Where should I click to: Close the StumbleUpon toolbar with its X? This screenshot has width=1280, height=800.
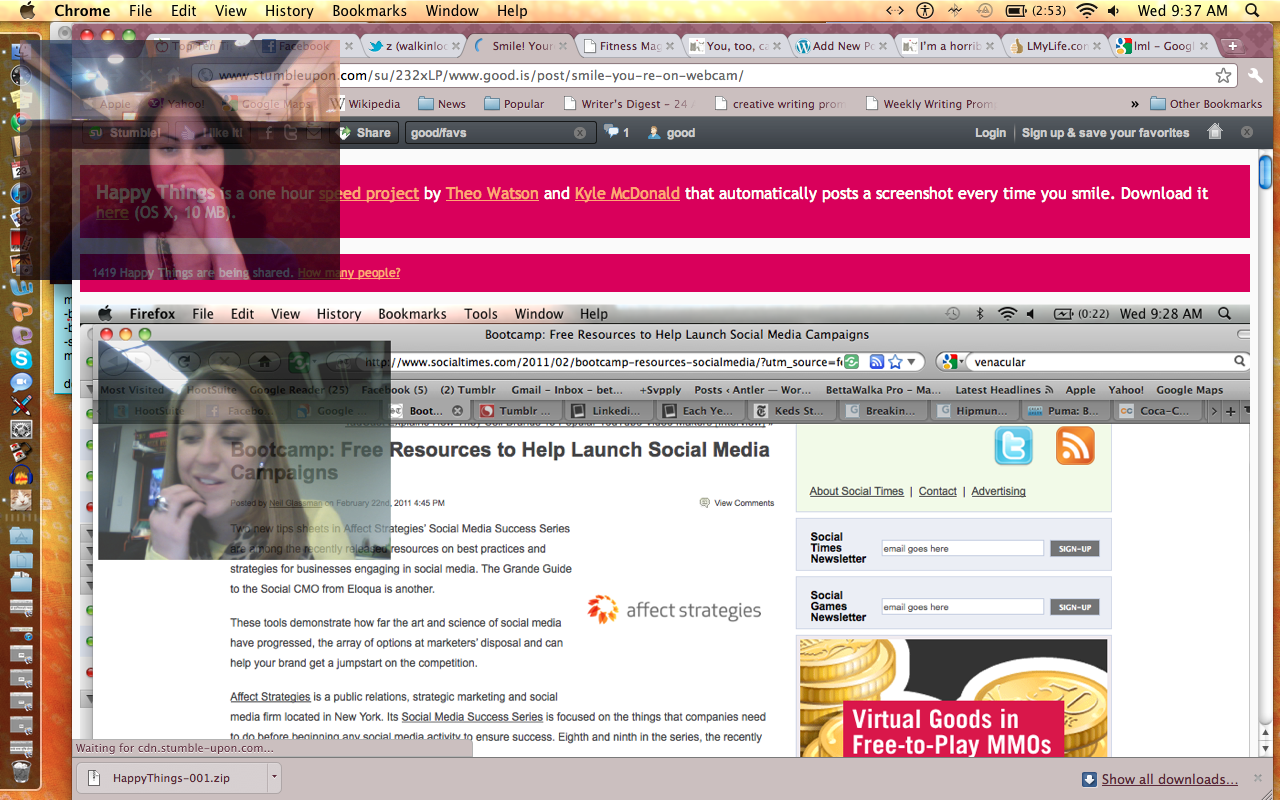coord(1247,132)
